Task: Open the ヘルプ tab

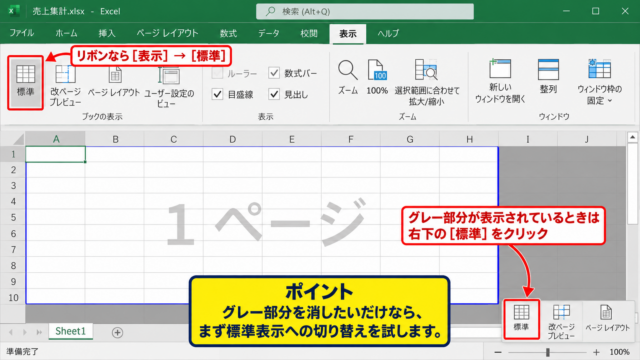Action: click(388, 33)
